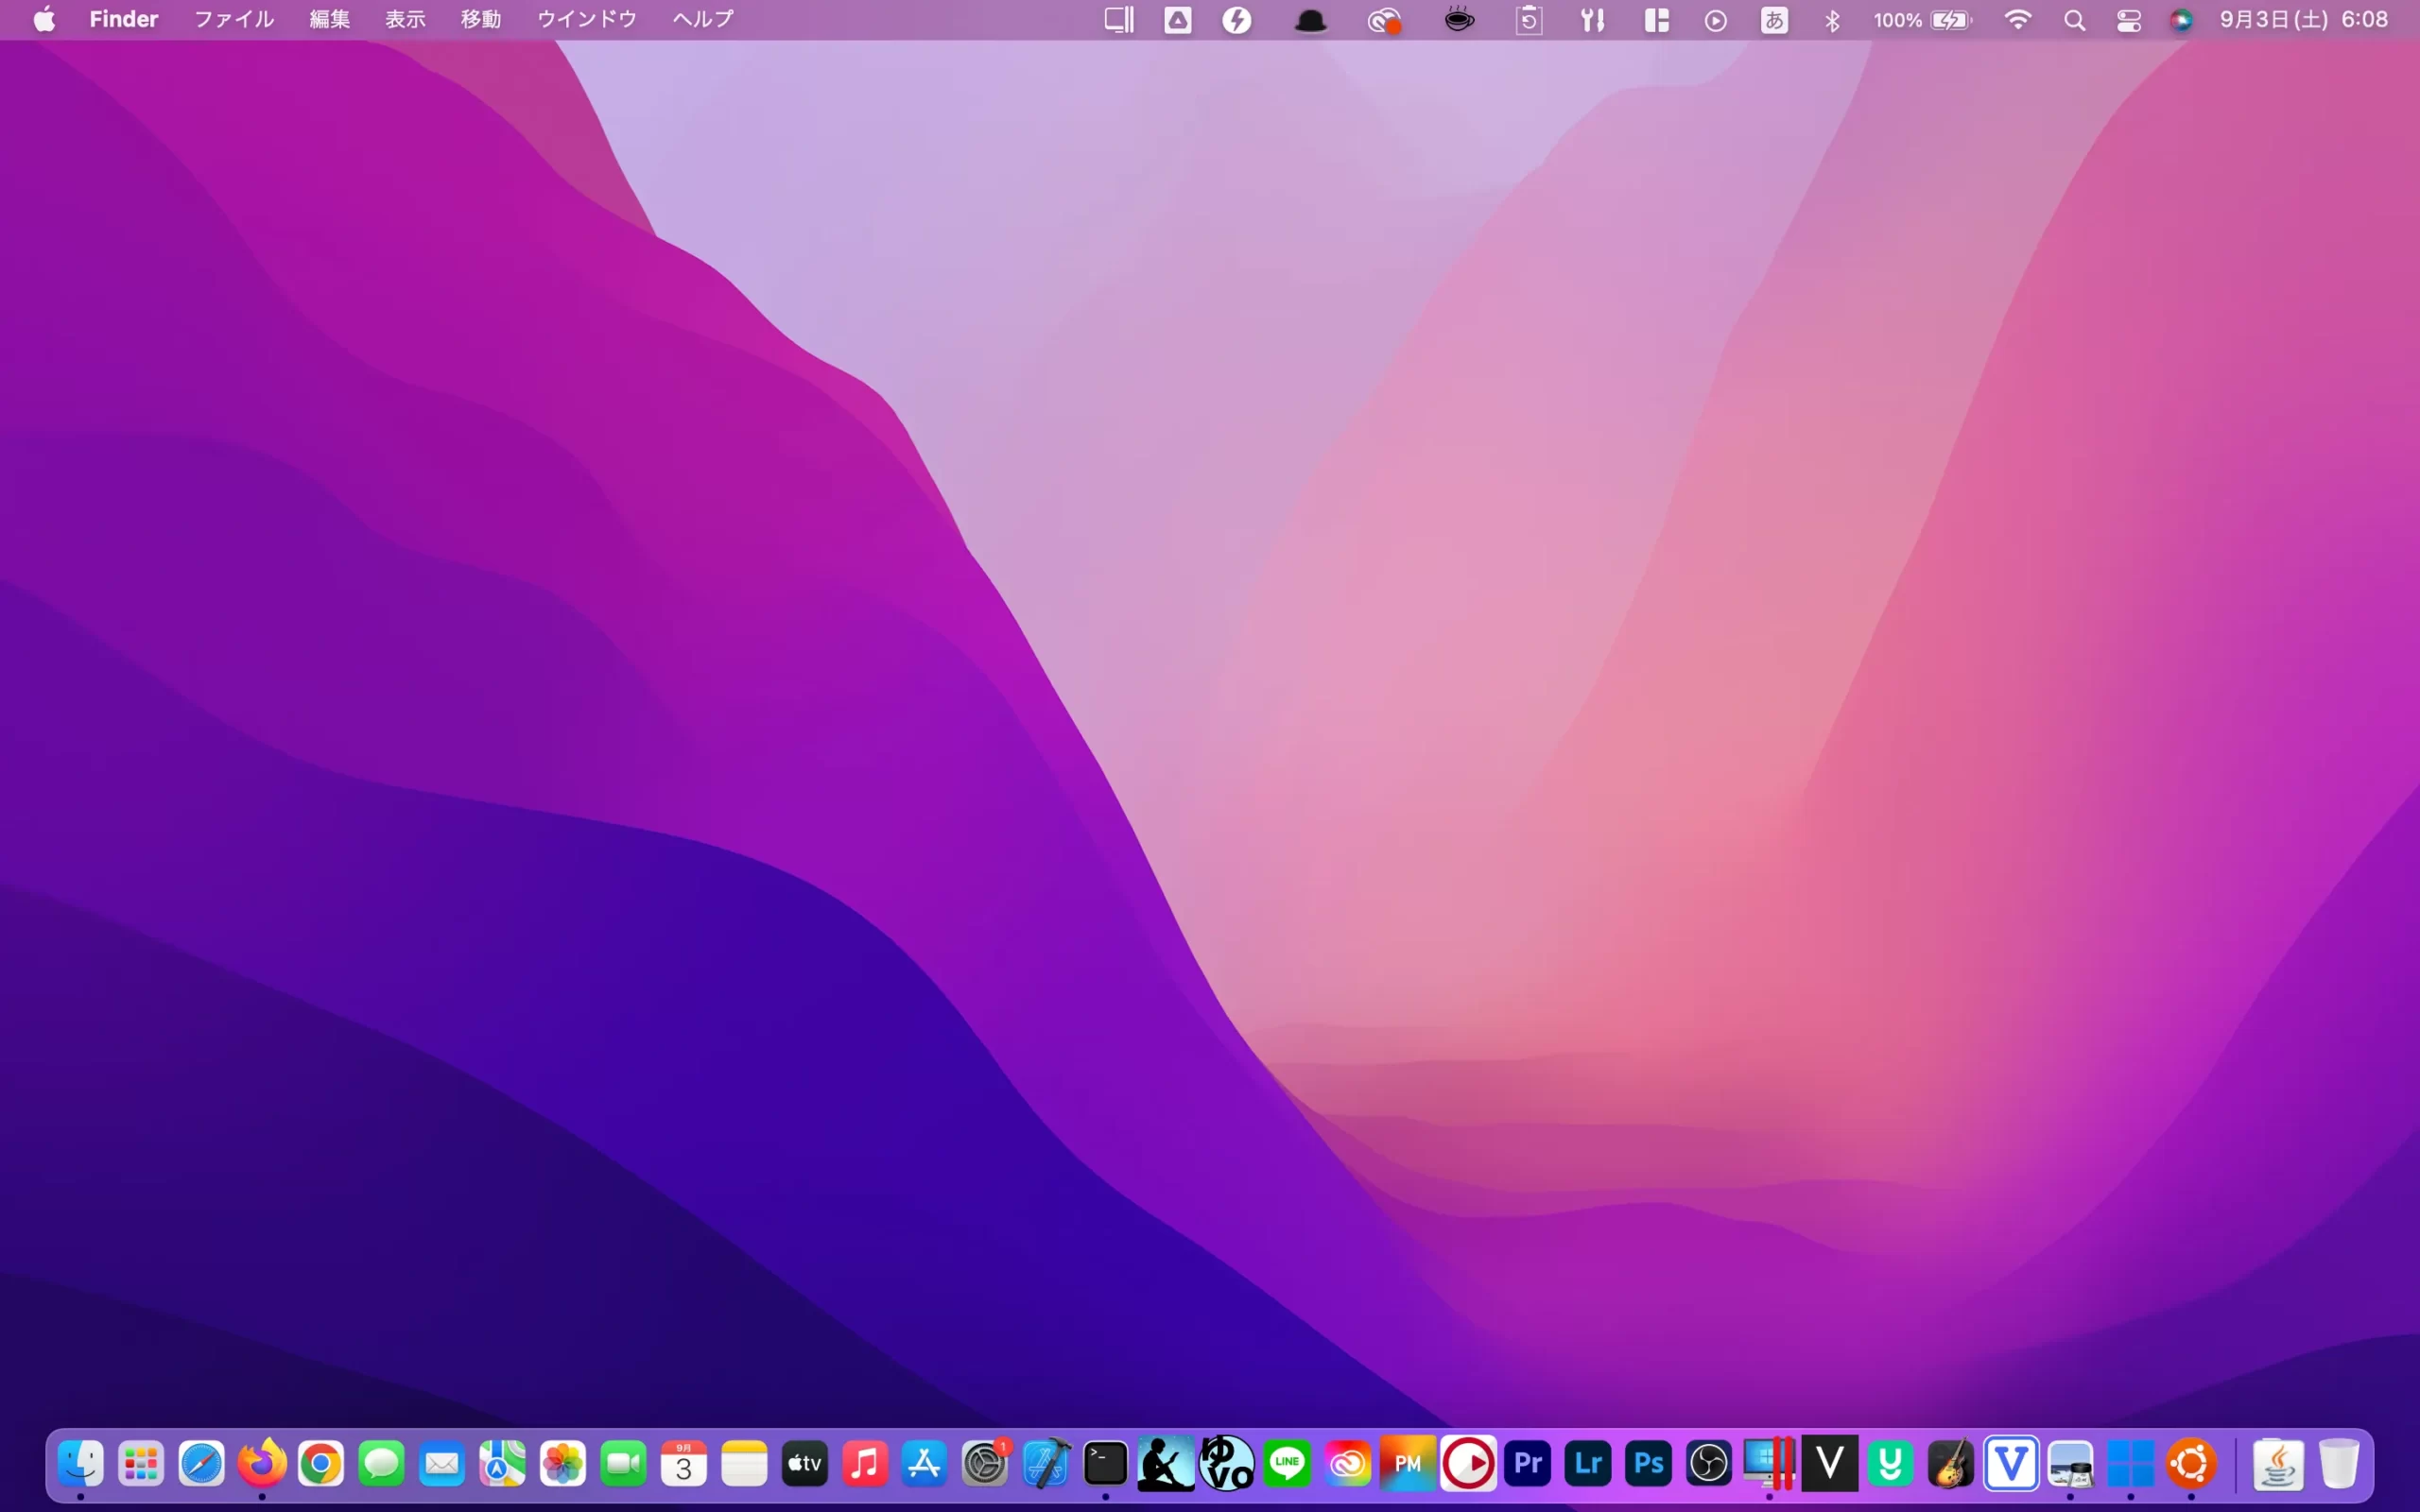Screen dimensions: 2420x1512
Task: Open date and time 9月3日(土) 6:08
Action: click(2304, 20)
